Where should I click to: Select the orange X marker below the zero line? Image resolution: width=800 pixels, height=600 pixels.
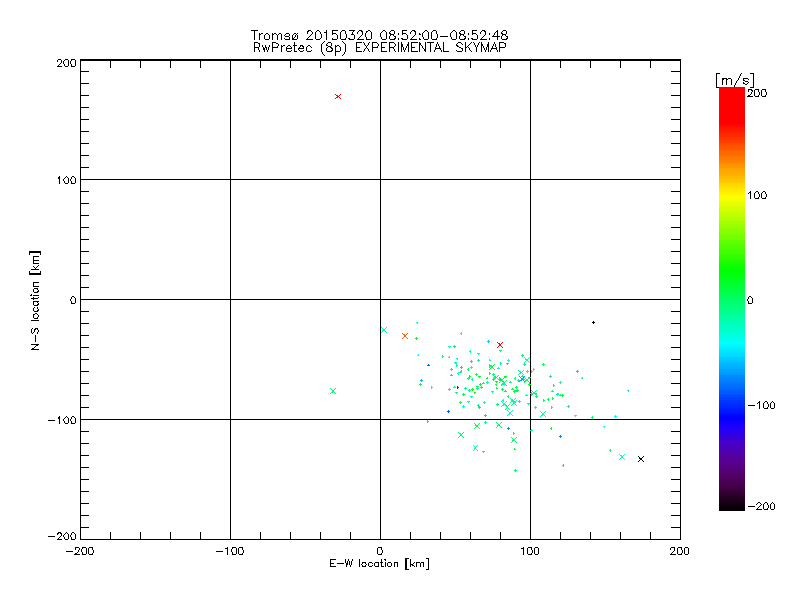point(405,336)
